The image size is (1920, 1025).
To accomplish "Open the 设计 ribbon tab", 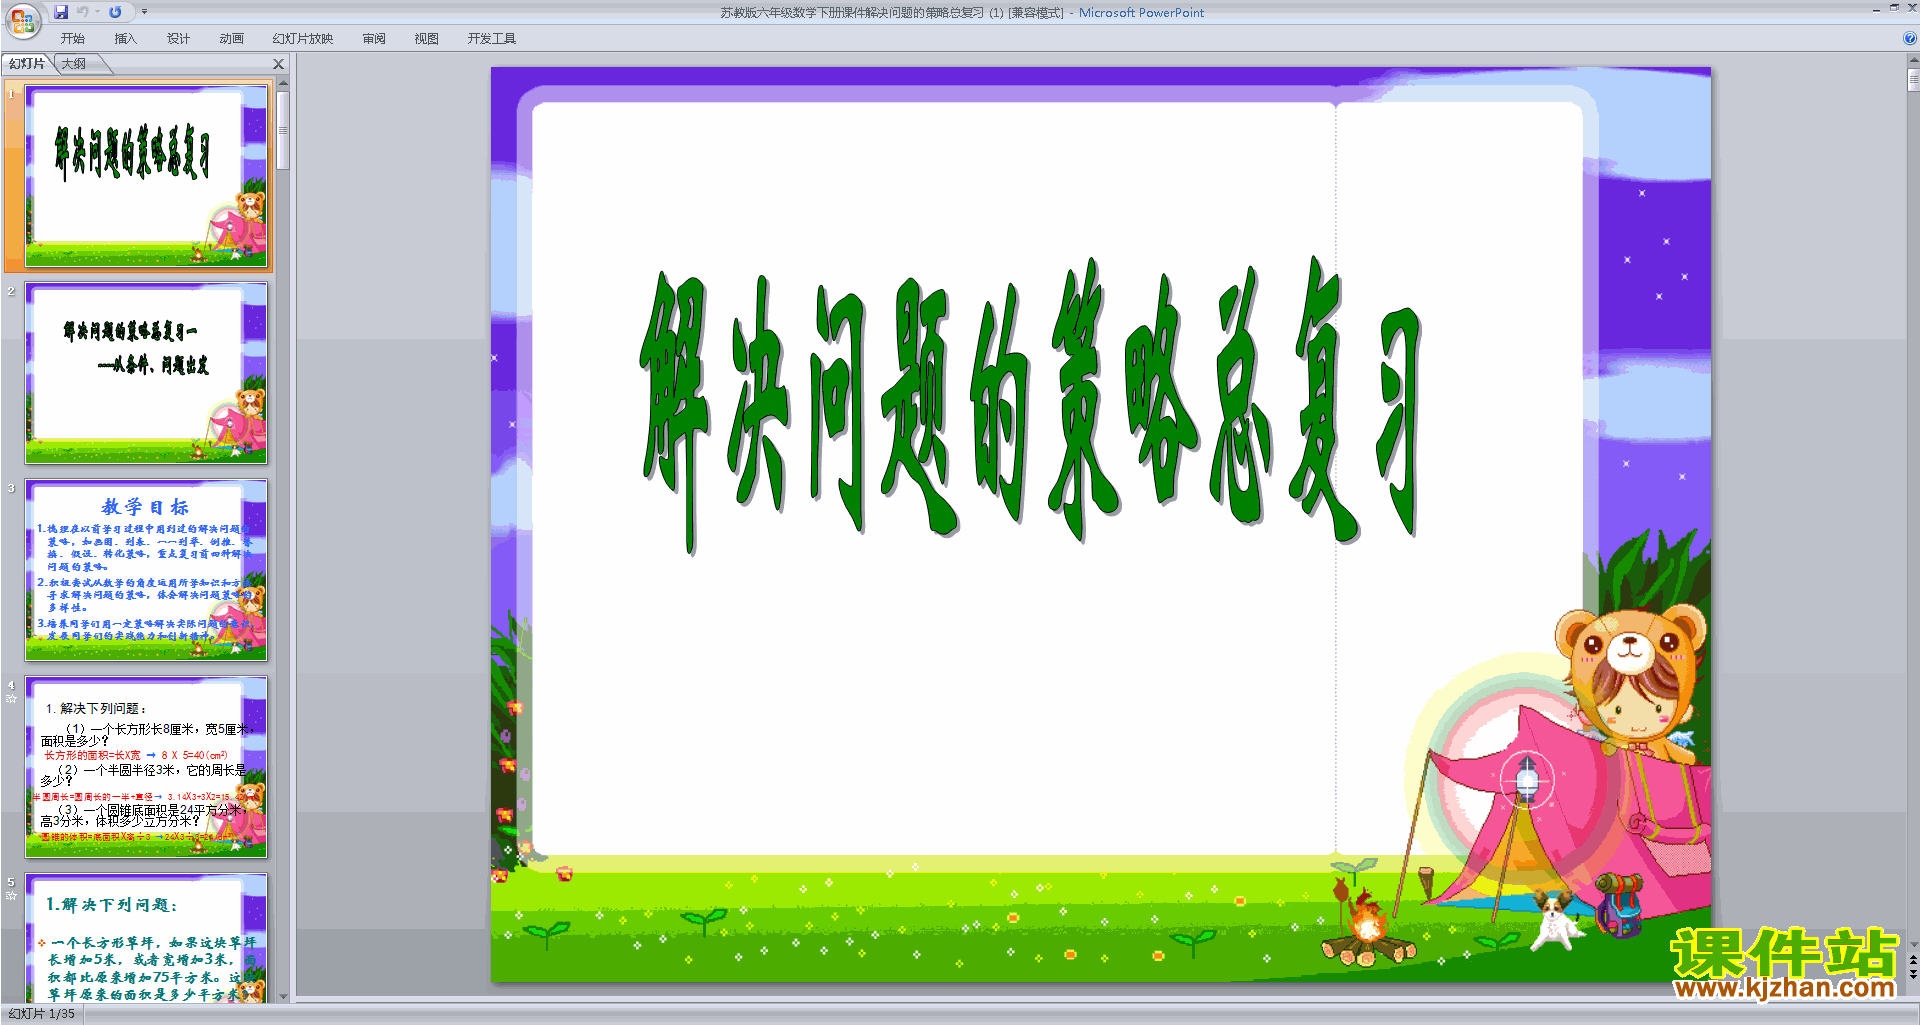I will click(x=178, y=39).
